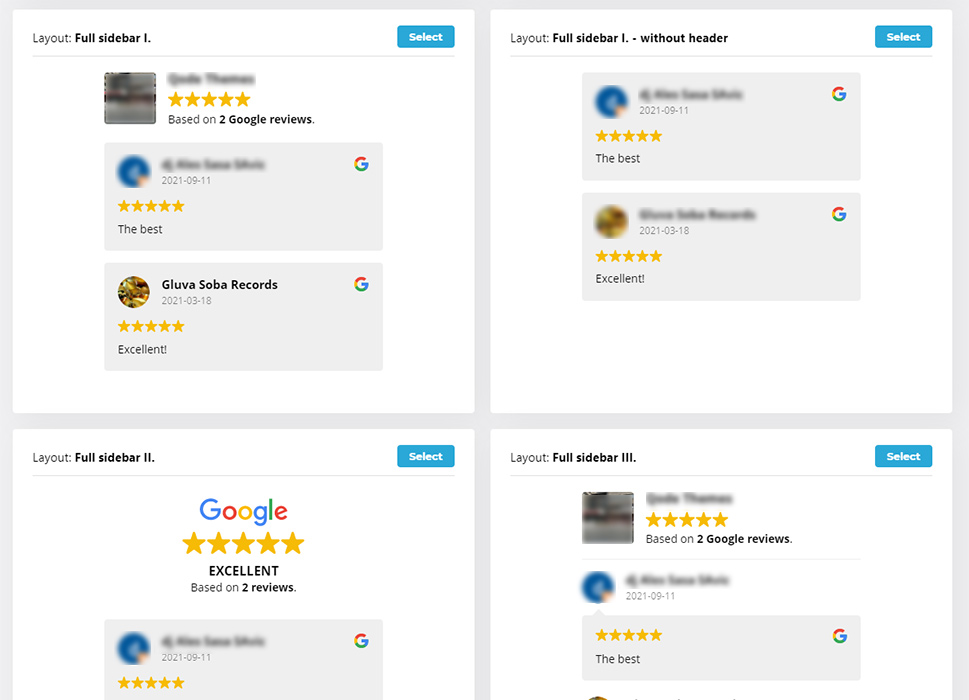This screenshot has width=969, height=700.
Task: Click Google icon on 2021-09-11 review without header
Action: click(839, 94)
